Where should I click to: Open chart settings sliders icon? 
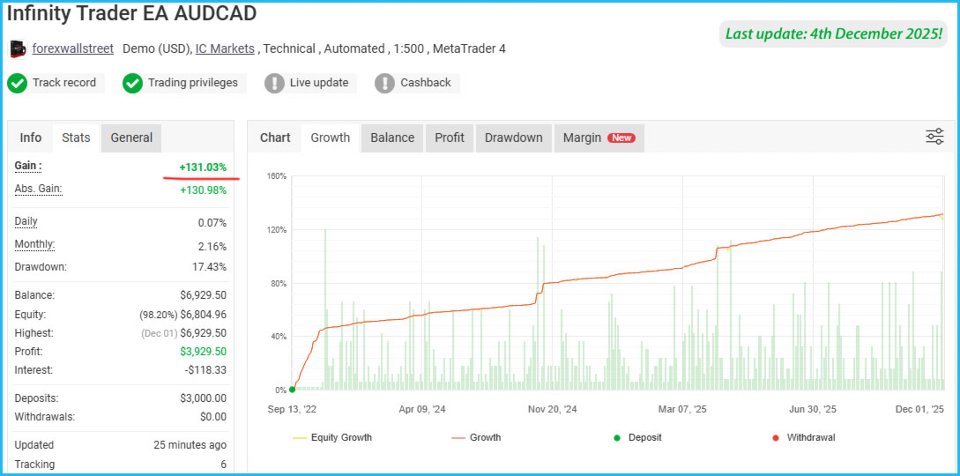pos(935,137)
